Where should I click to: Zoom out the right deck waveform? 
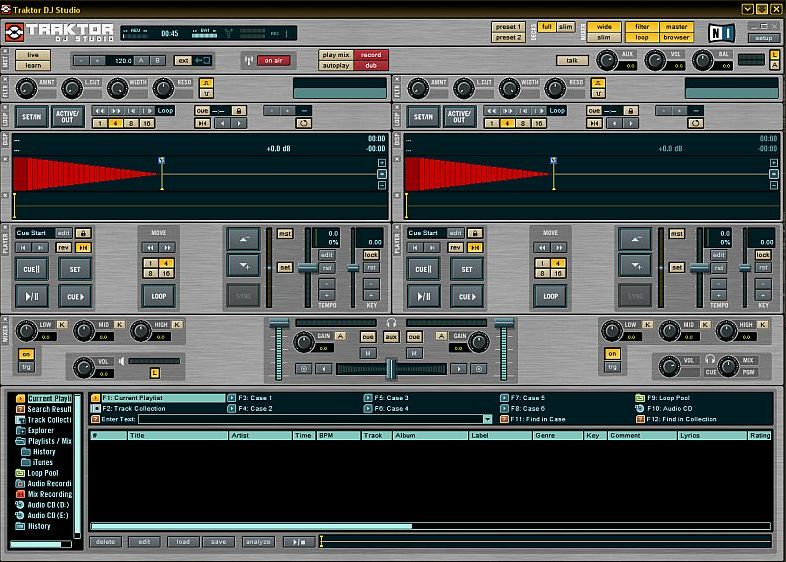[773, 185]
